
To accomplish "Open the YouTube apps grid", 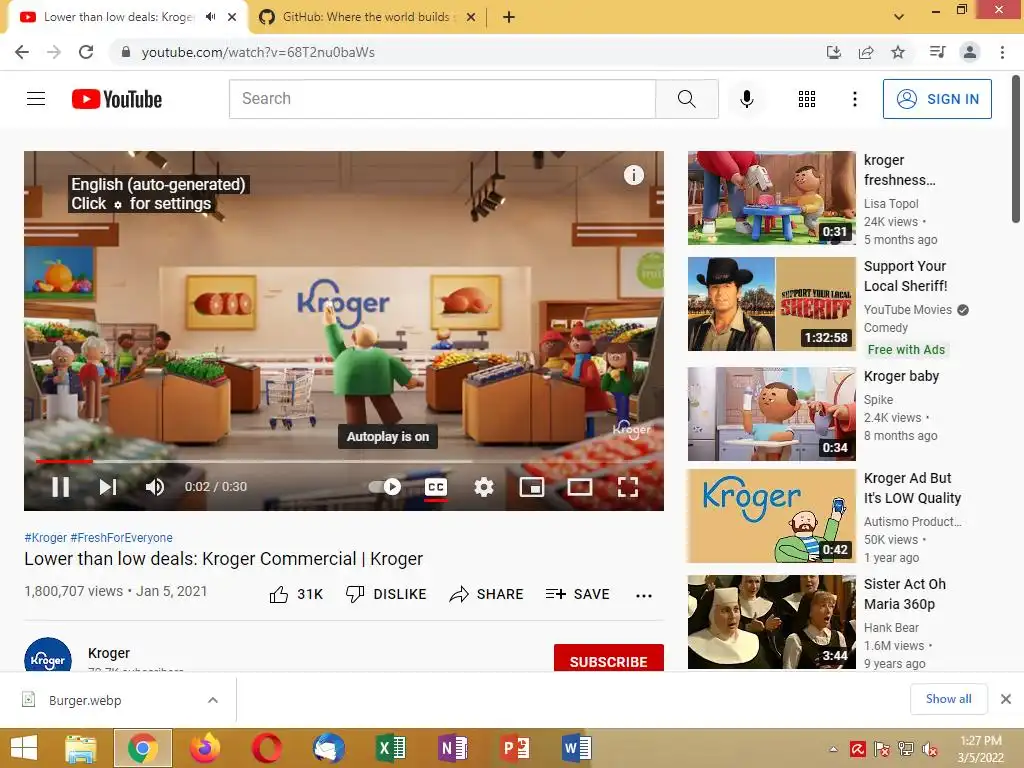I will pyautogui.click(x=807, y=99).
